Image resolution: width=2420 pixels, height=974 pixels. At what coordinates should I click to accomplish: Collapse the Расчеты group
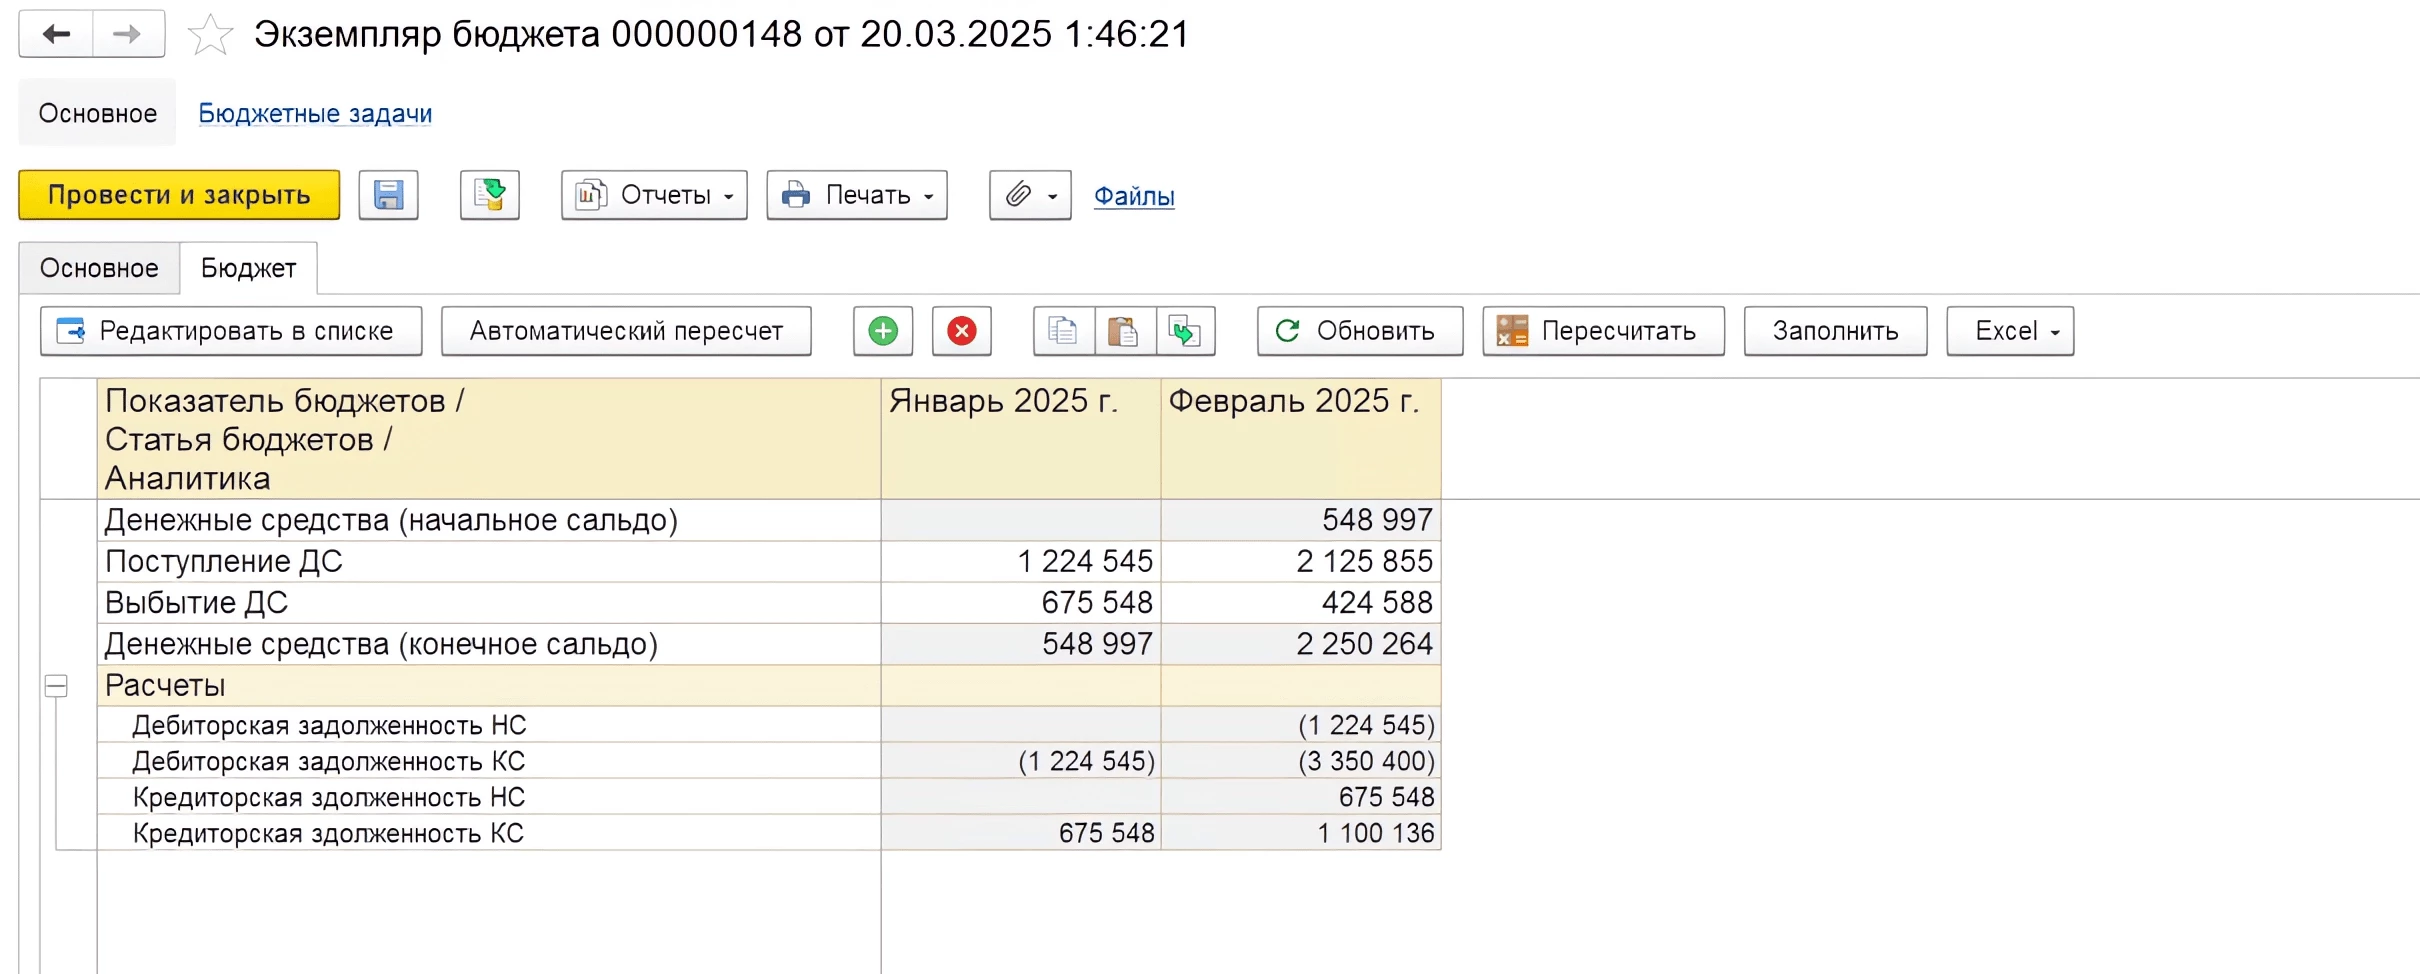click(x=56, y=686)
